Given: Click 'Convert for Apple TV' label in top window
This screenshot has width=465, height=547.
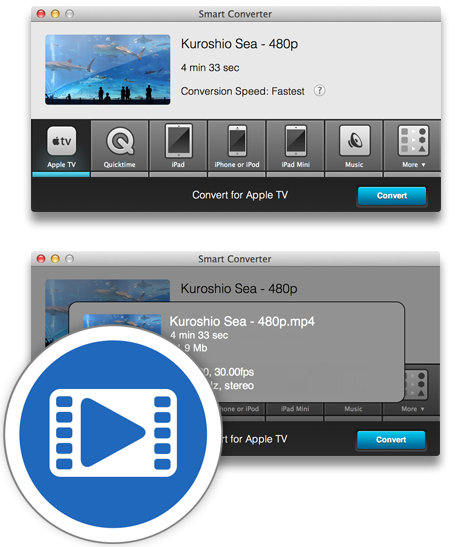Looking at the screenshot, I should pos(240,195).
